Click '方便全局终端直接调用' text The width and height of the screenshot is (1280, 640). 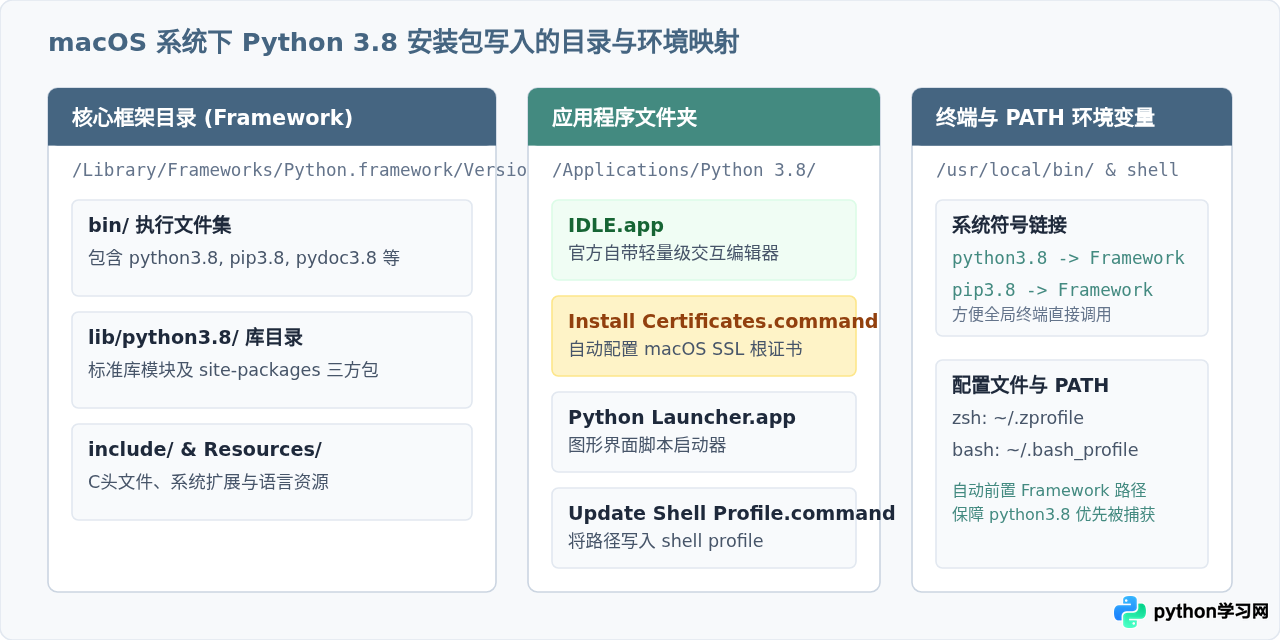1031,314
